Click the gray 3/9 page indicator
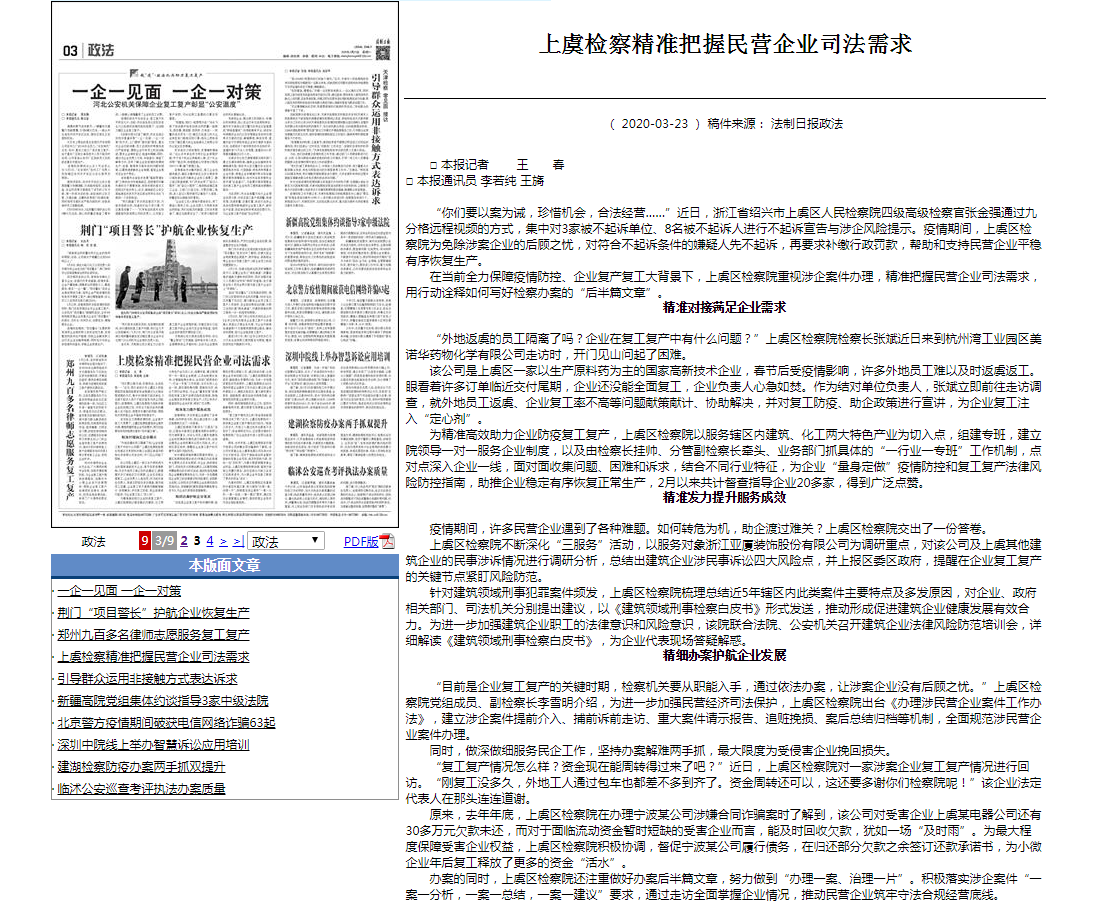This screenshot has height=906, width=1112. [x=165, y=541]
